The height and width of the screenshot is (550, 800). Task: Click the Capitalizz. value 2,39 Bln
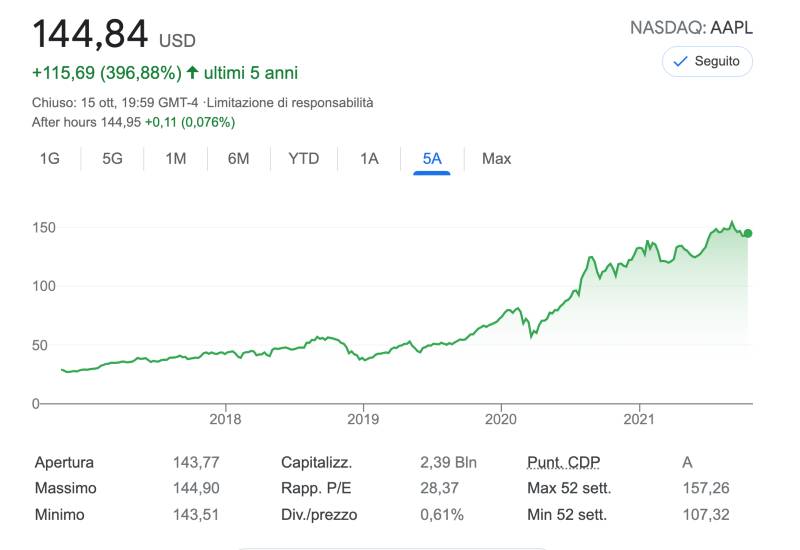click(448, 462)
